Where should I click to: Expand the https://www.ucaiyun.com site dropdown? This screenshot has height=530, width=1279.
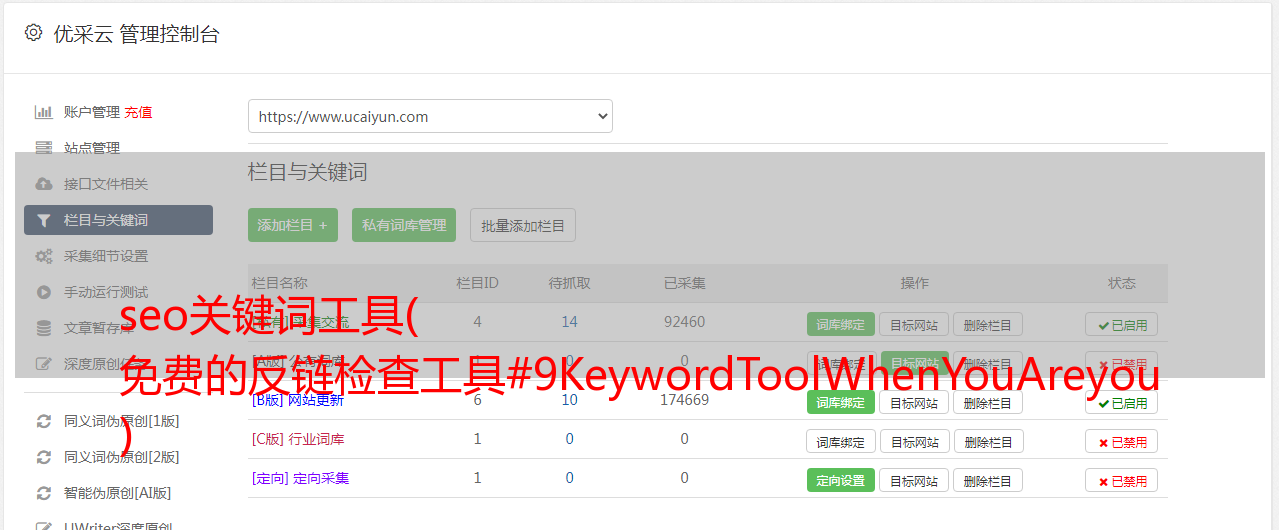coord(430,116)
